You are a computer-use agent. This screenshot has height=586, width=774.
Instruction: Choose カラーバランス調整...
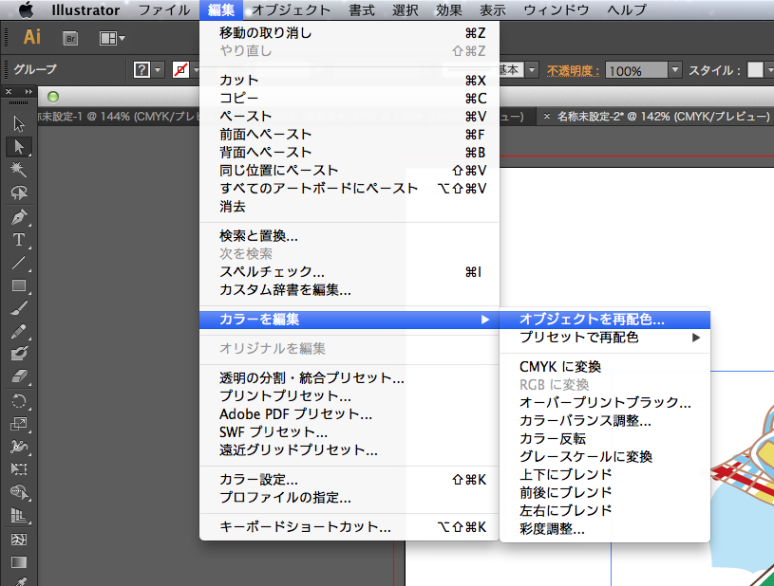(605, 421)
